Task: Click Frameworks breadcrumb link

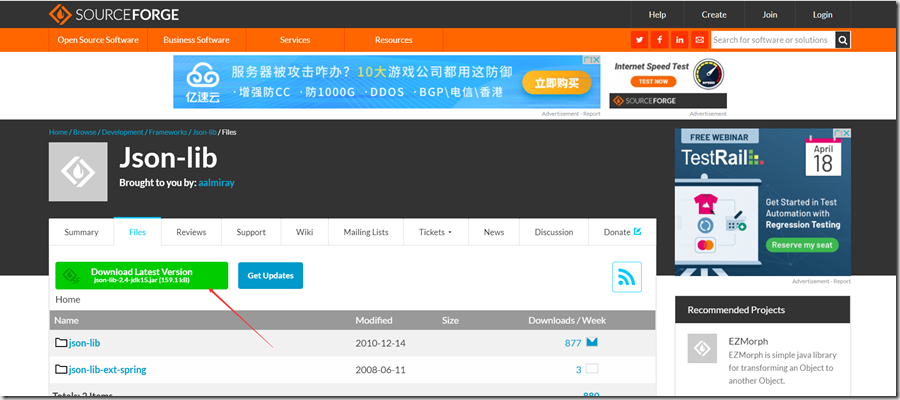Action: (x=168, y=132)
